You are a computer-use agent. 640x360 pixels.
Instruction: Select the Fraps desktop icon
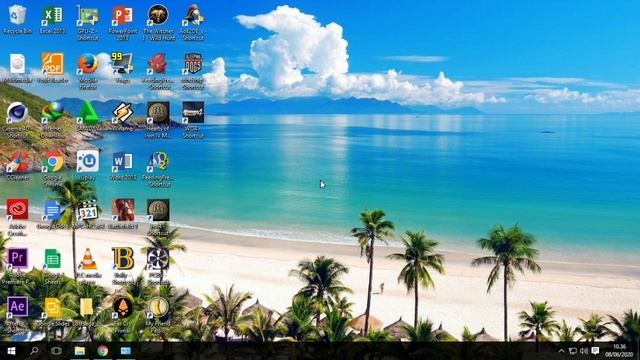(x=122, y=64)
